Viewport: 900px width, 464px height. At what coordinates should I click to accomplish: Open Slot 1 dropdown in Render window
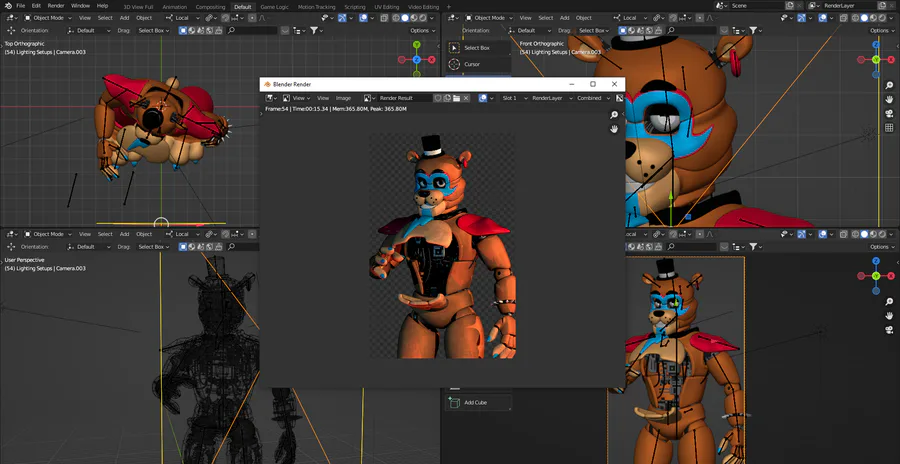pos(513,98)
